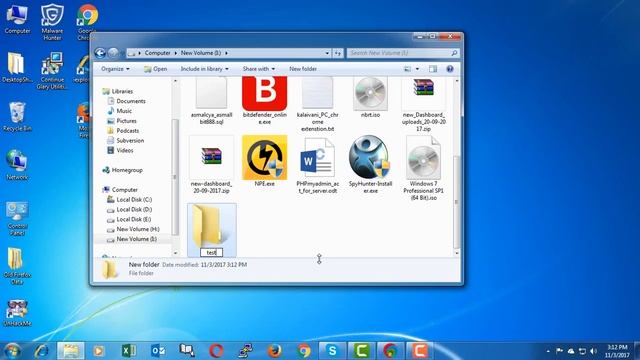Select Local Disk (D:) in navigation pane

tap(134, 209)
